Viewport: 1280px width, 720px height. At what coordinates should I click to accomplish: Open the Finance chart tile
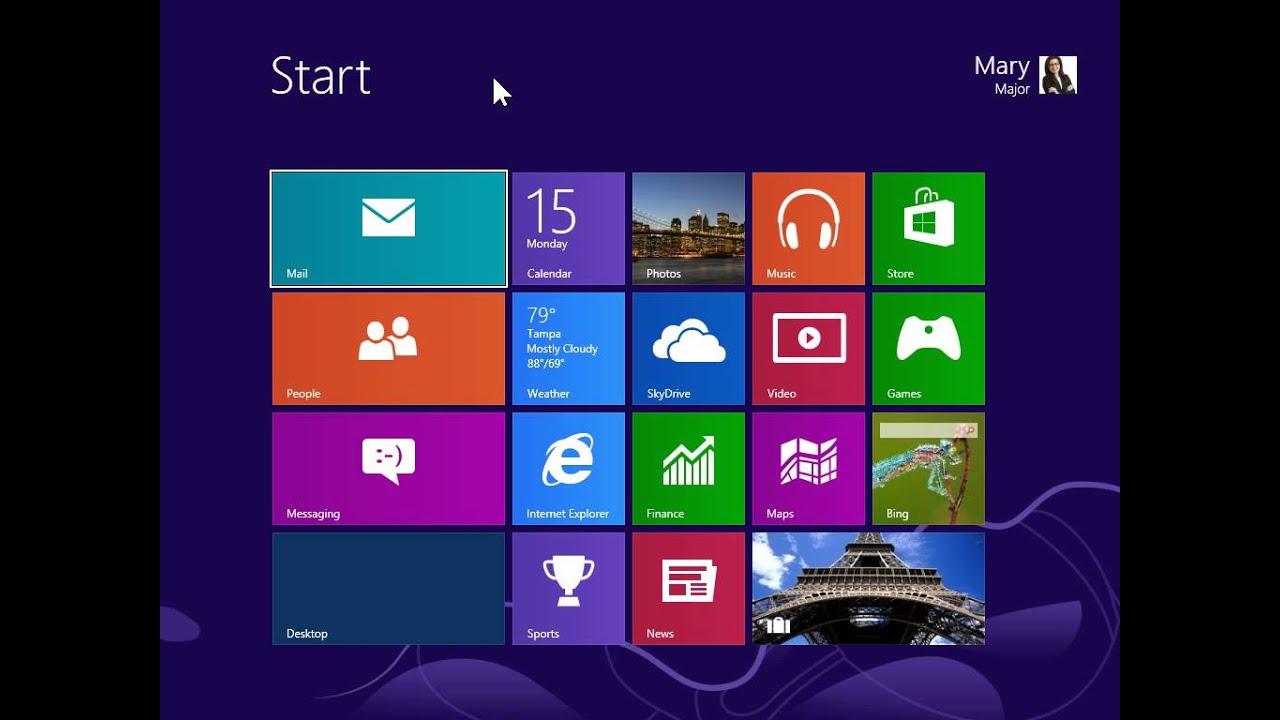(x=688, y=468)
